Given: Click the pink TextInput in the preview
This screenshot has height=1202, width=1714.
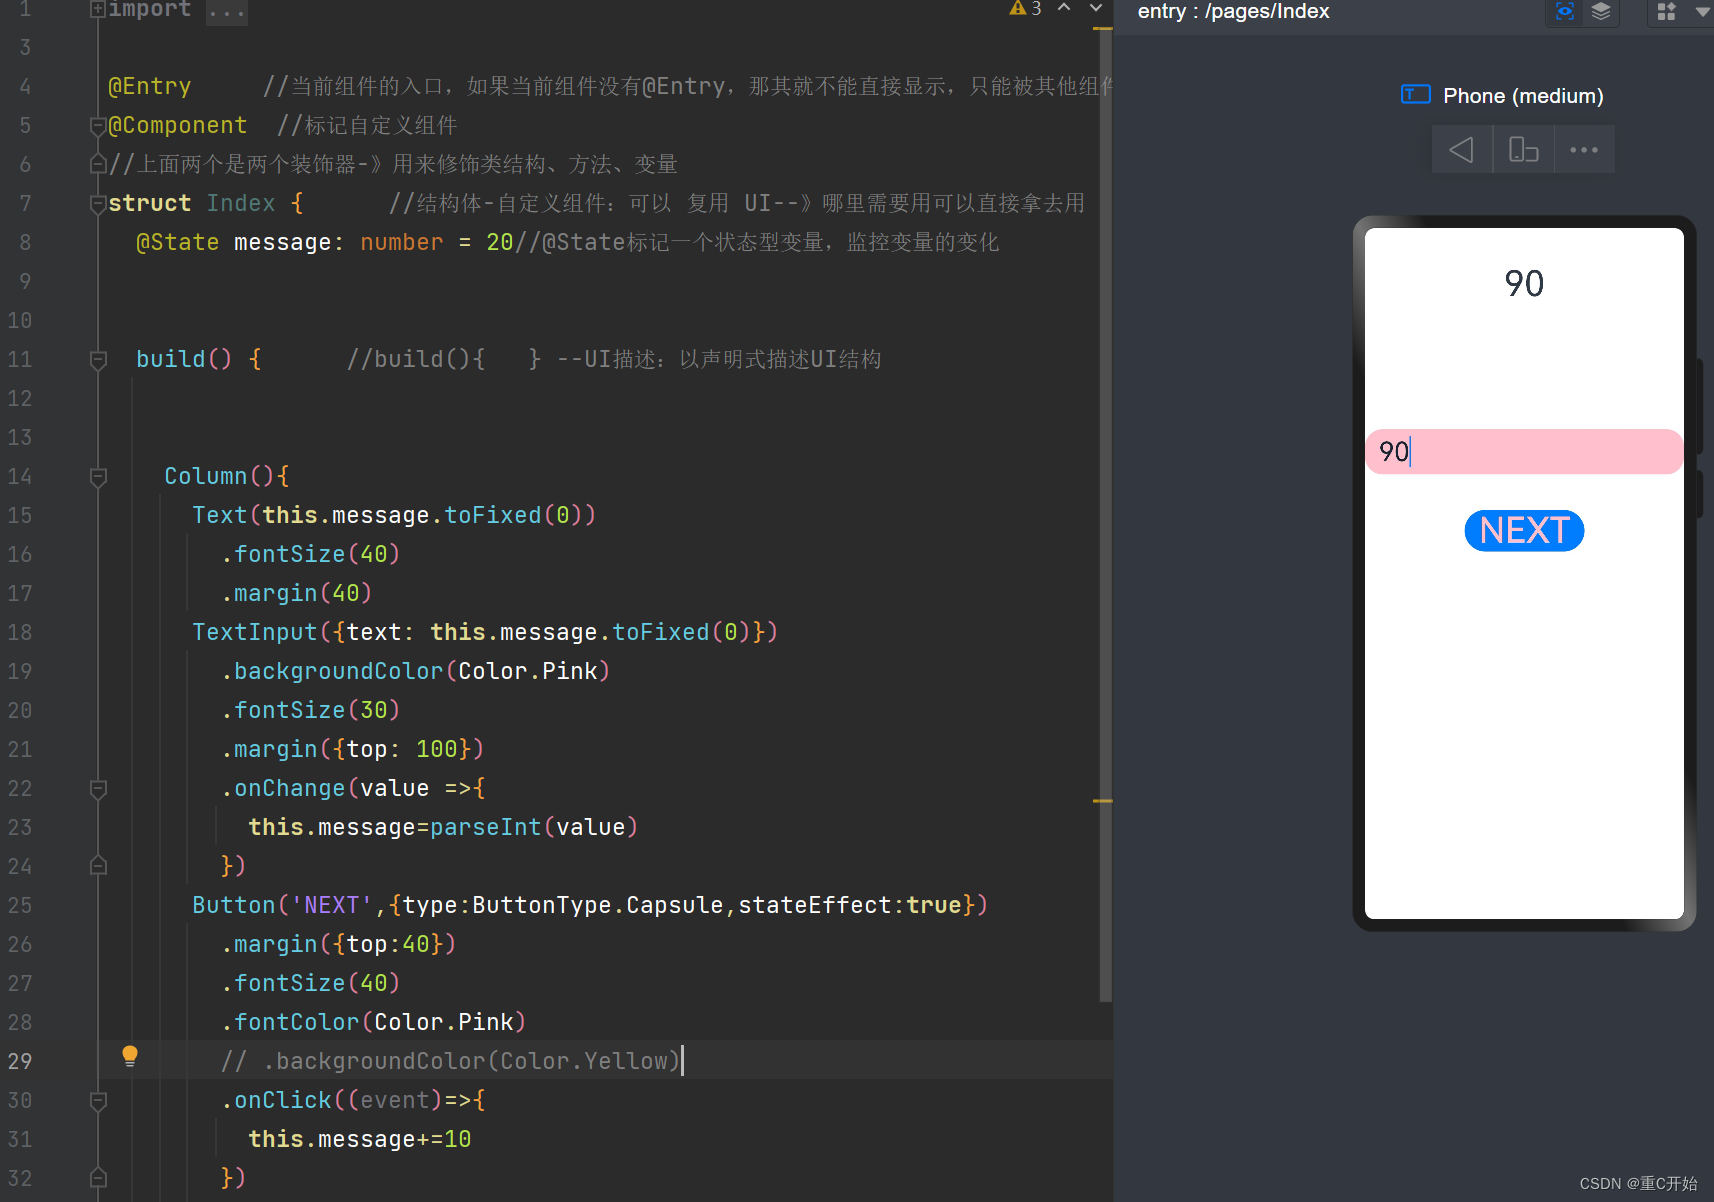Looking at the screenshot, I should [x=1523, y=452].
